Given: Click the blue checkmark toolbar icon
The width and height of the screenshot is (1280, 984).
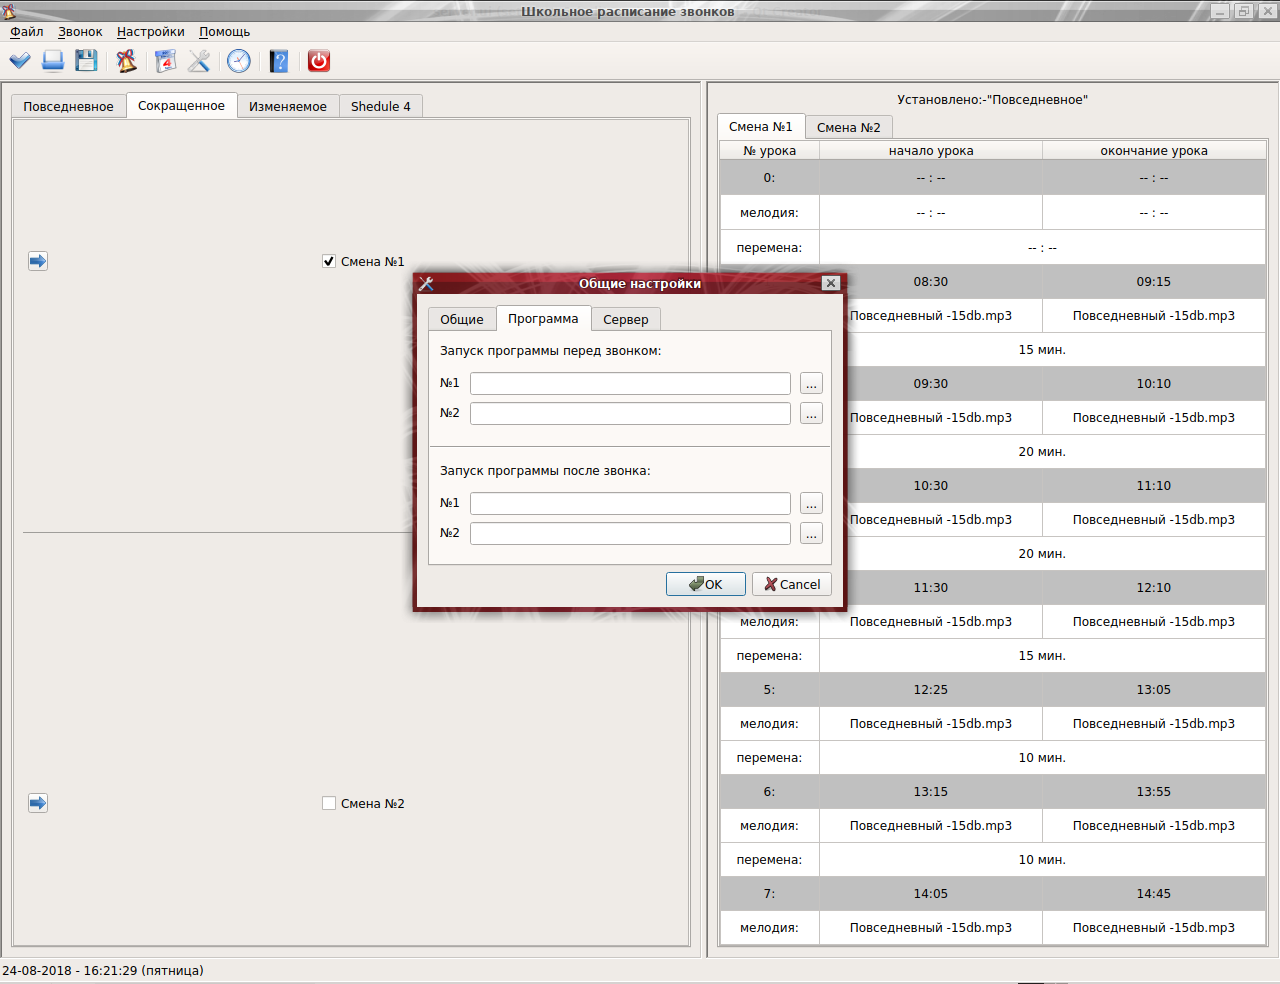Looking at the screenshot, I should point(20,61).
